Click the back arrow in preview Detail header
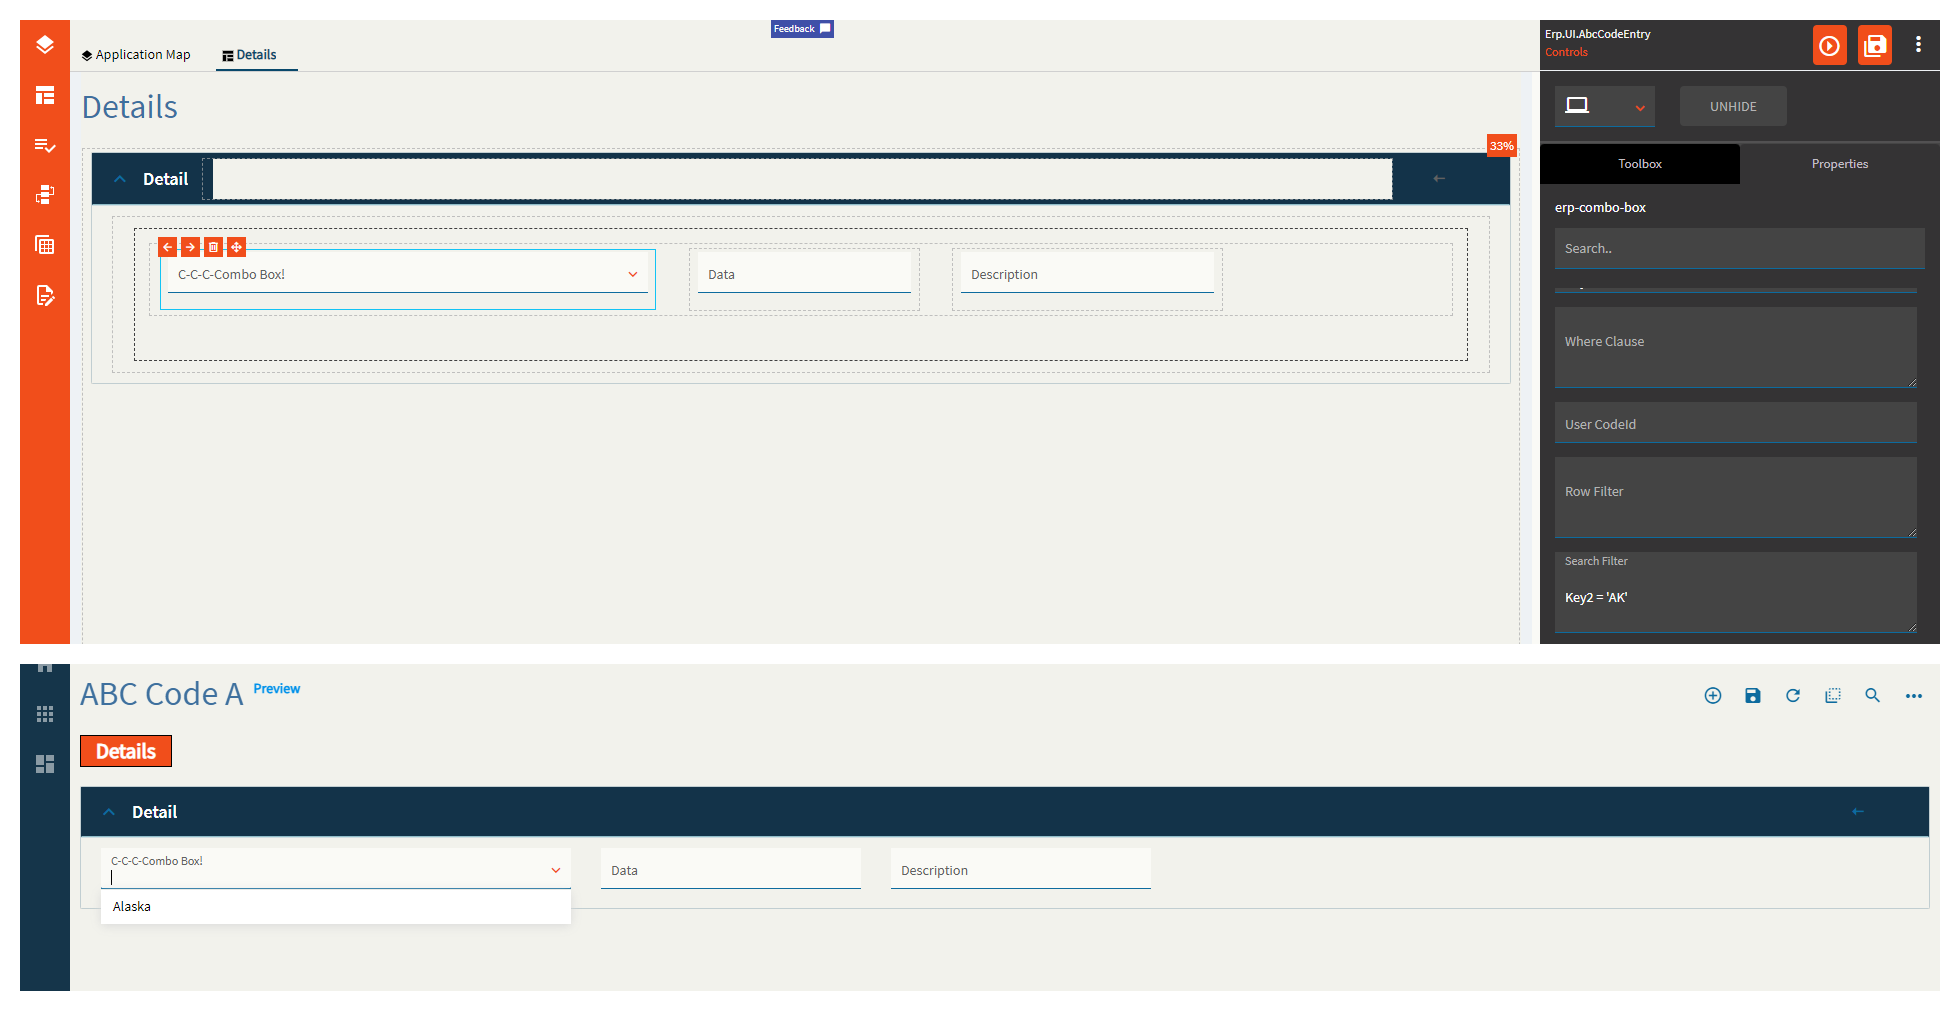 pyautogui.click(x=1858, y=811)
